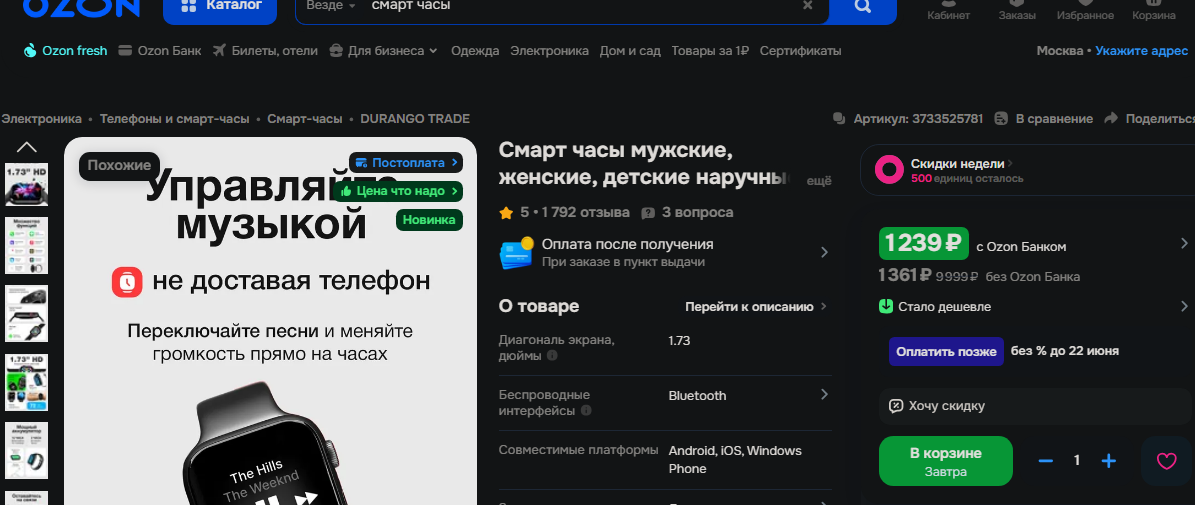Select Телефоны и смарт-часы breadcrumb
The width and height of the screenshot is (1195, 505).
click(x=175, y=119)
